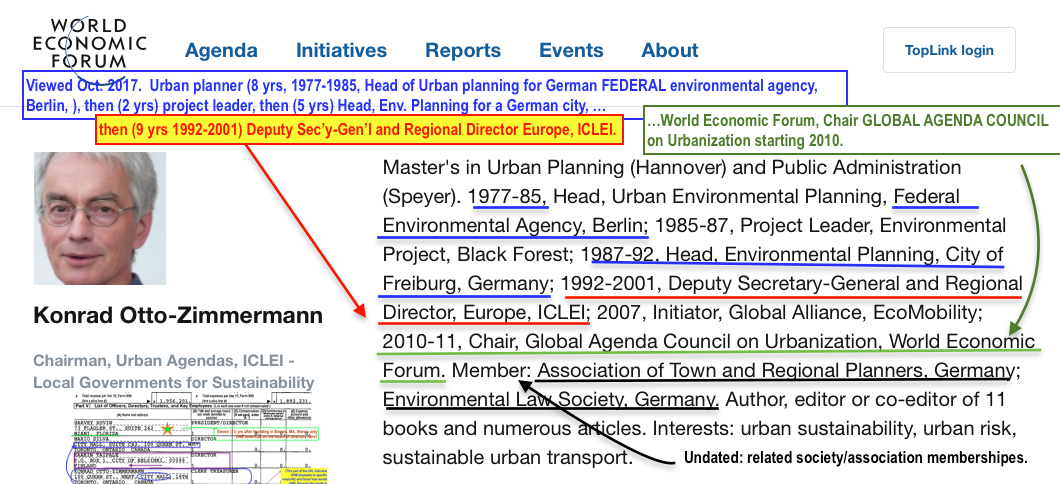Open the Agenda menu item

click(x=221, y=50)
